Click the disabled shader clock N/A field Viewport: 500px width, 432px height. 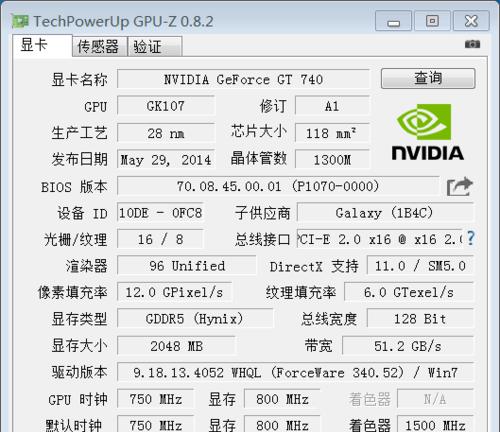435,399
